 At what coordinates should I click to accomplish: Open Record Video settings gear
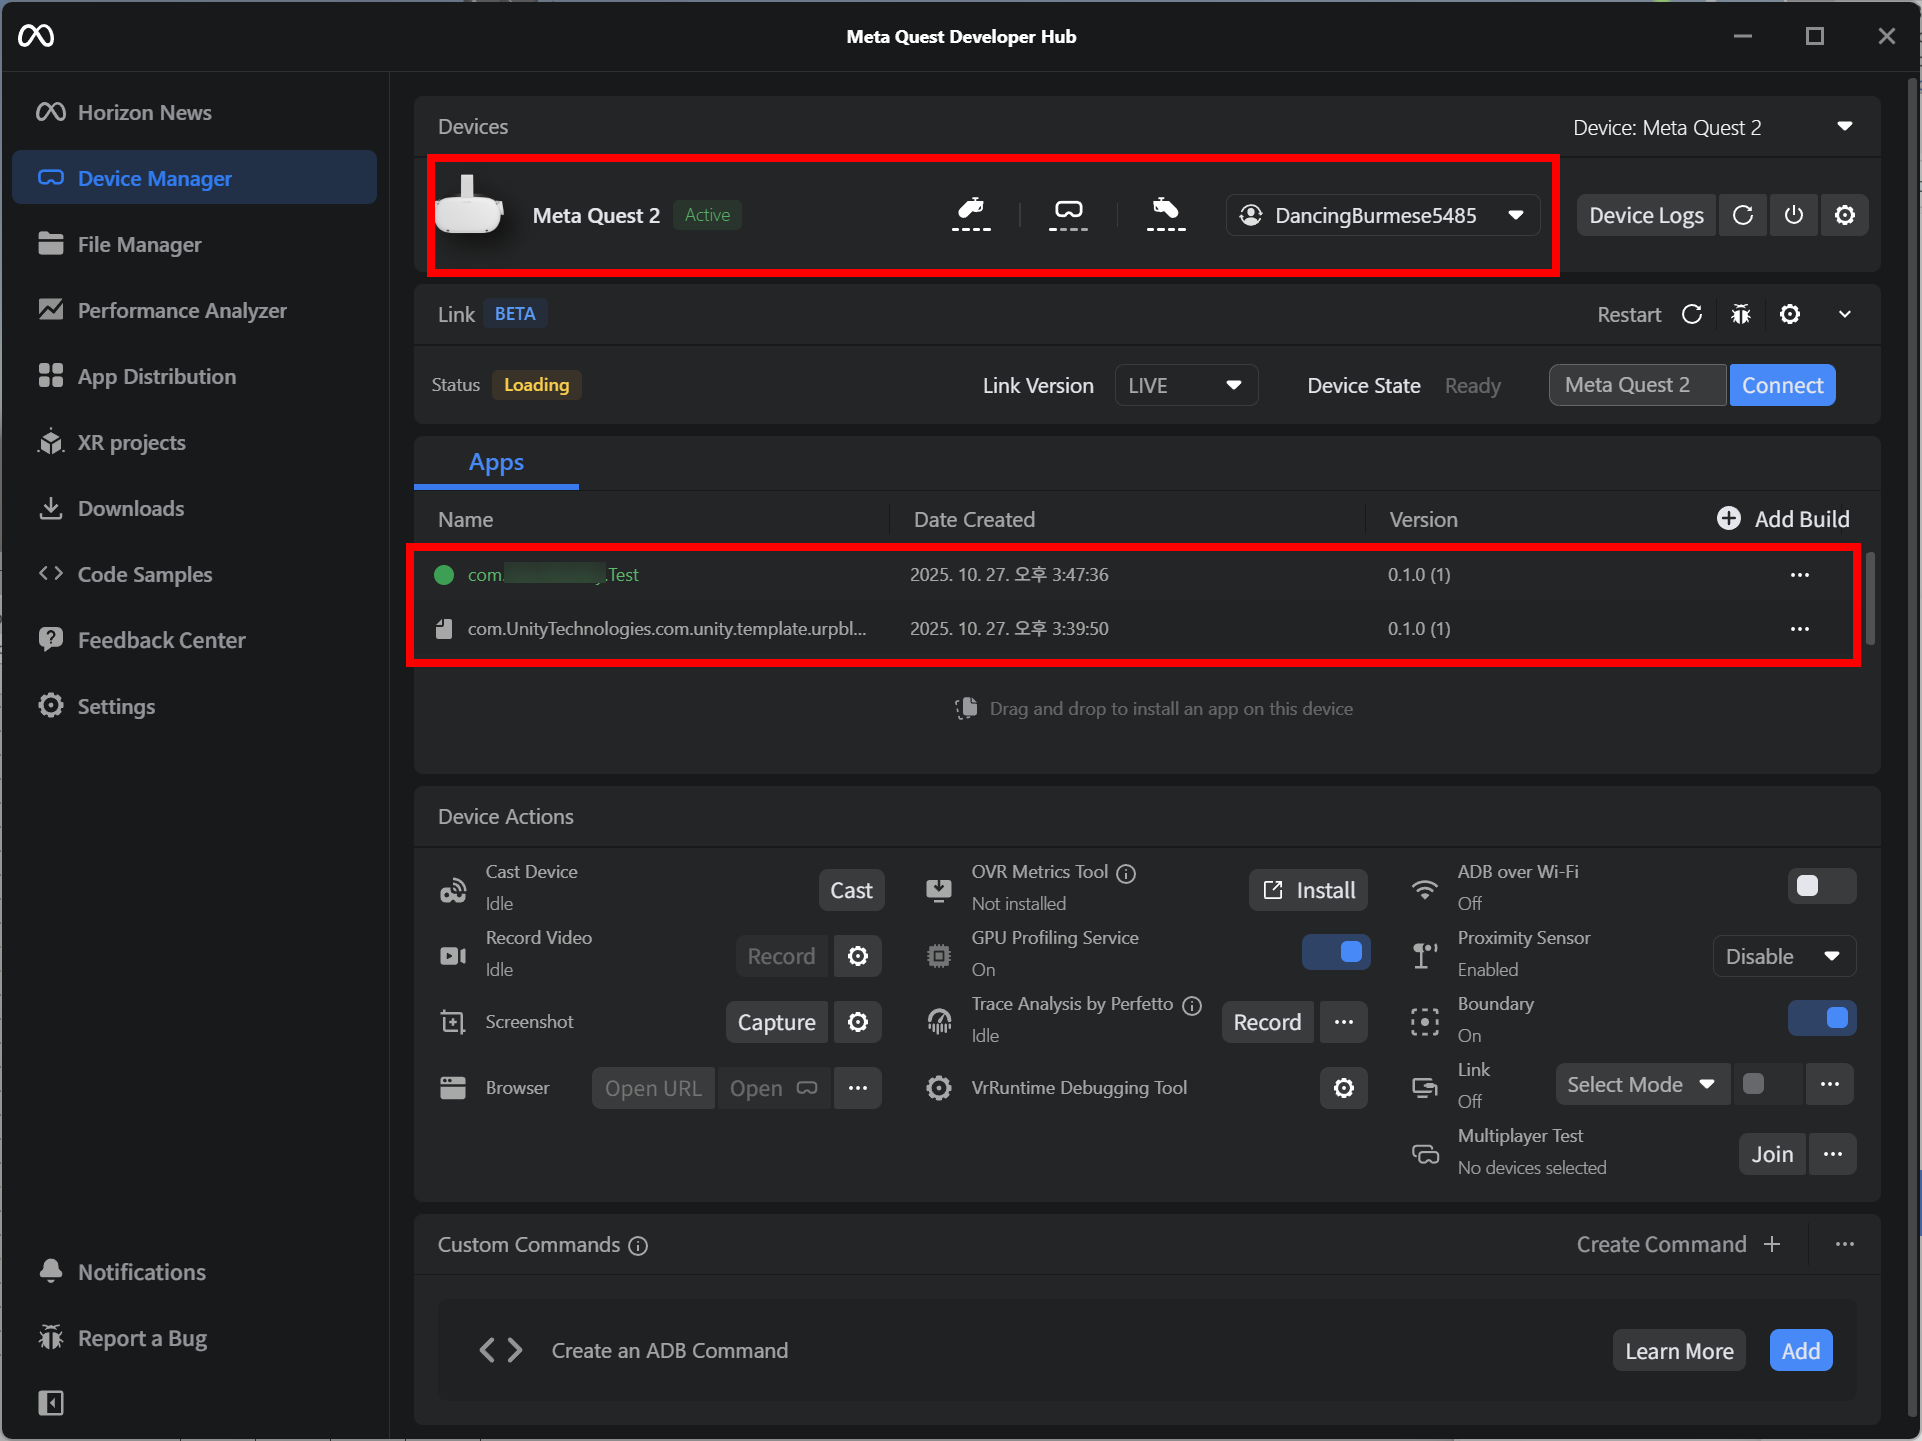pos(858,956)
